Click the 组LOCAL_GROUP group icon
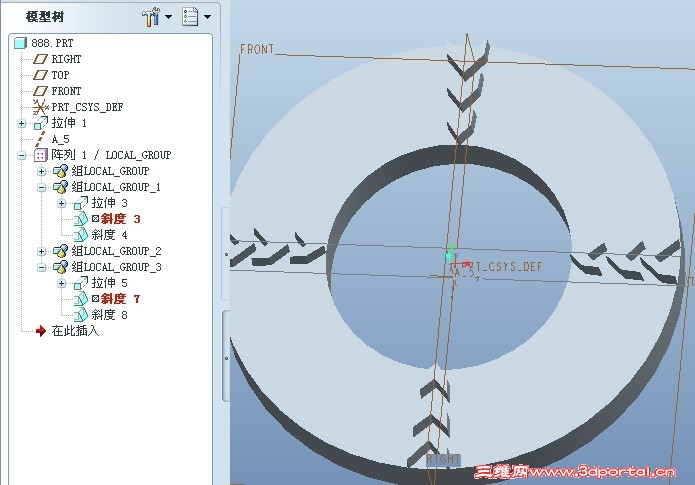Viewport: 695px width, 485px height. pos(60,171)
